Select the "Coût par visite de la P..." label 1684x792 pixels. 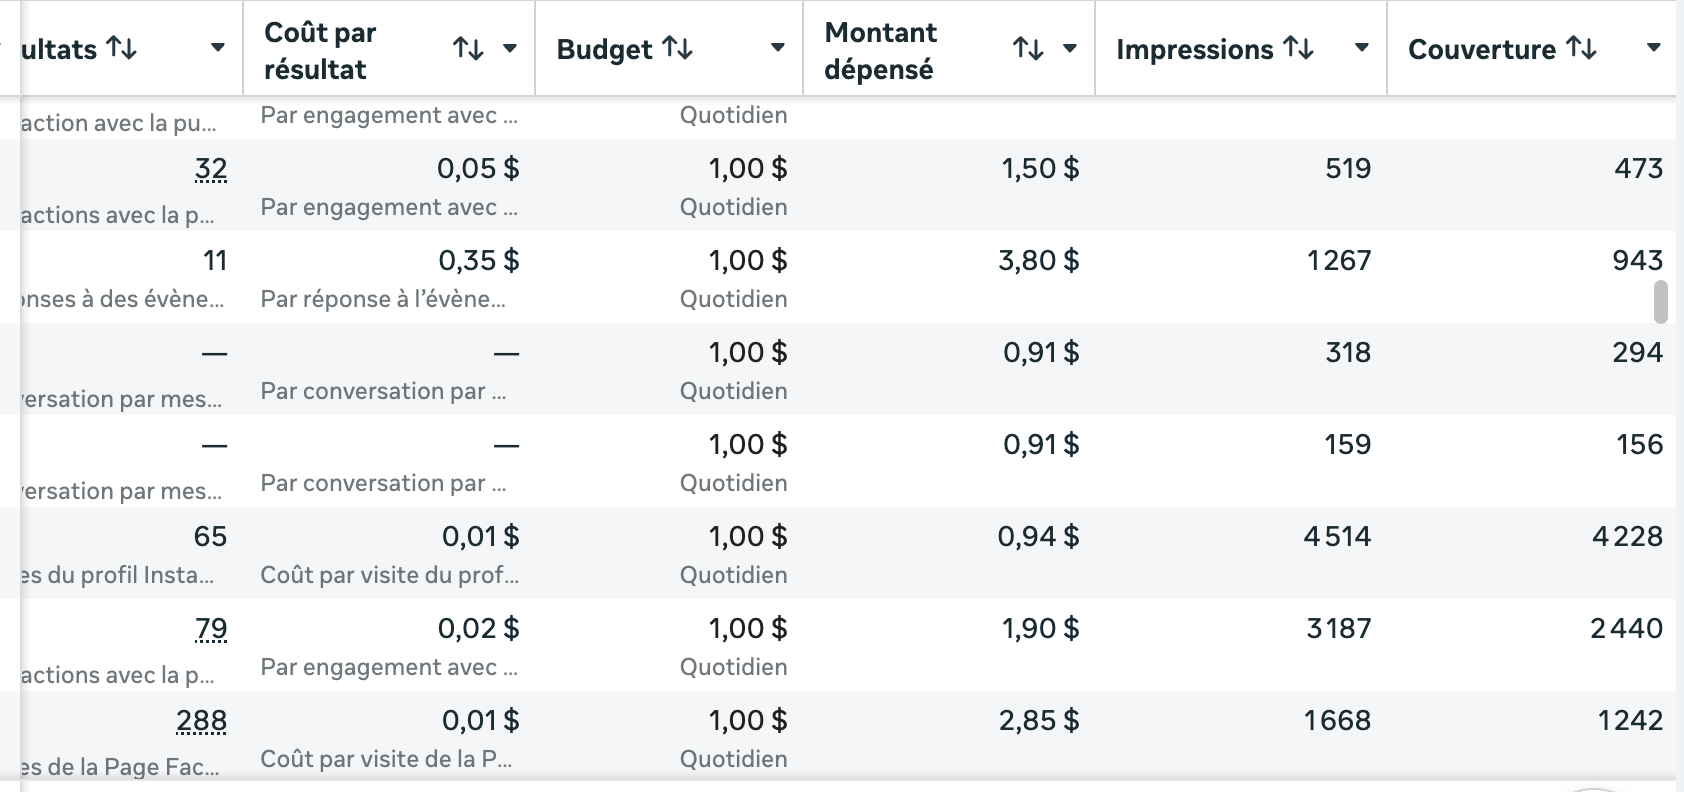click(386, 759)
